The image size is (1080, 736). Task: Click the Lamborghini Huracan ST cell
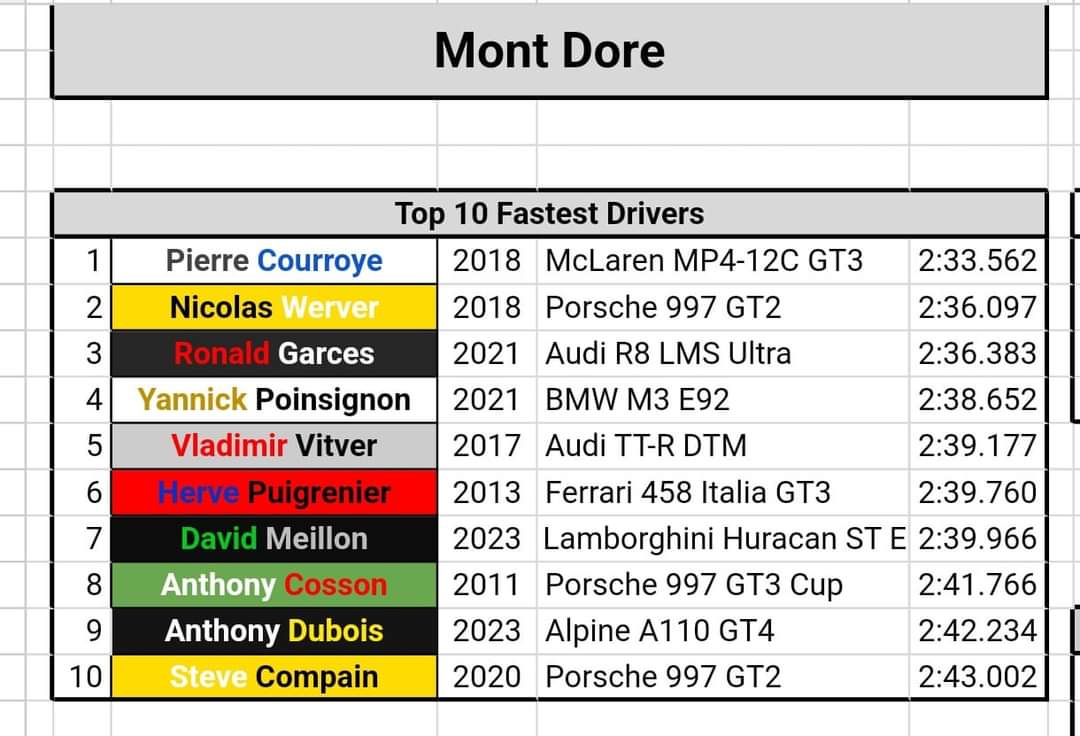click(722, 538)
